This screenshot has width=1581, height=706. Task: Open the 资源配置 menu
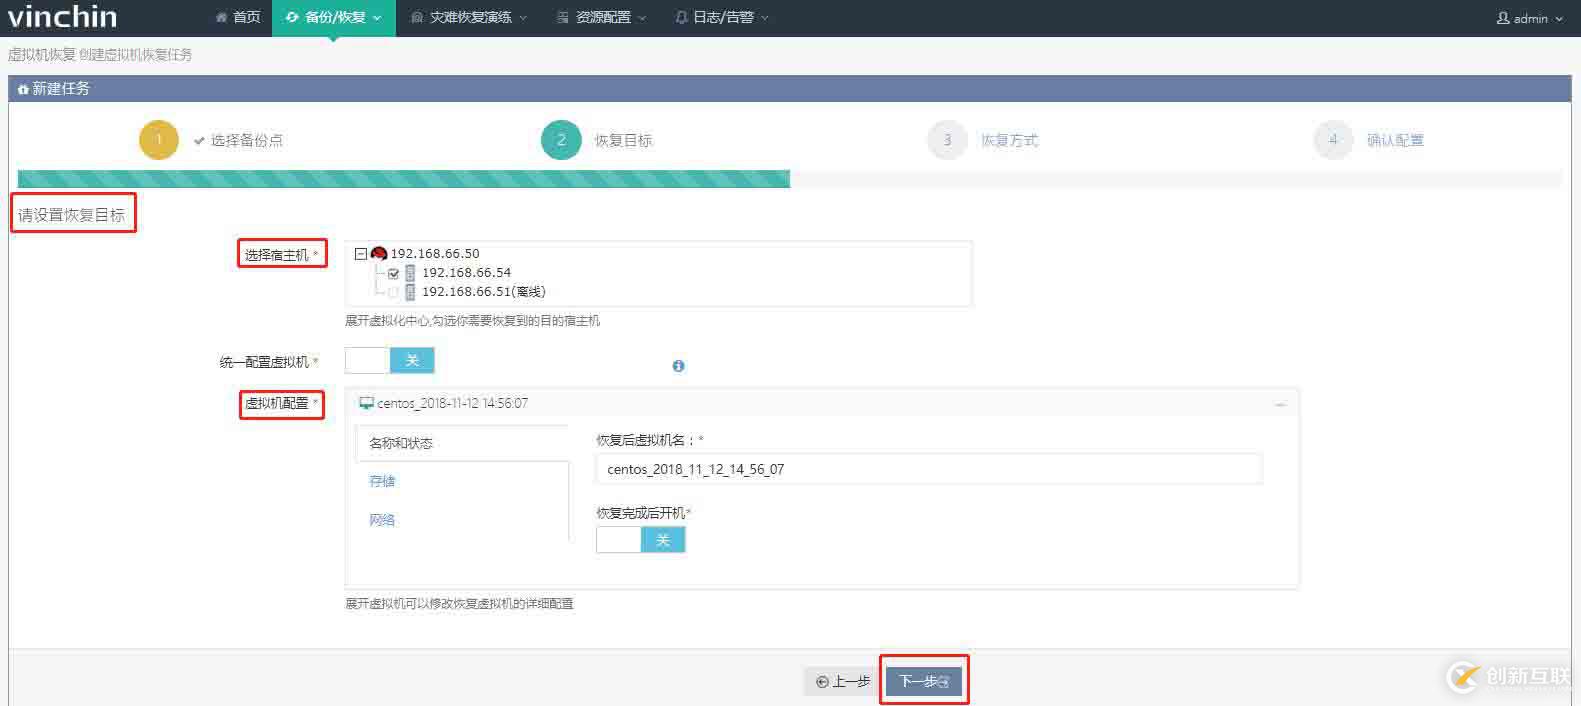tap(602, 17)
